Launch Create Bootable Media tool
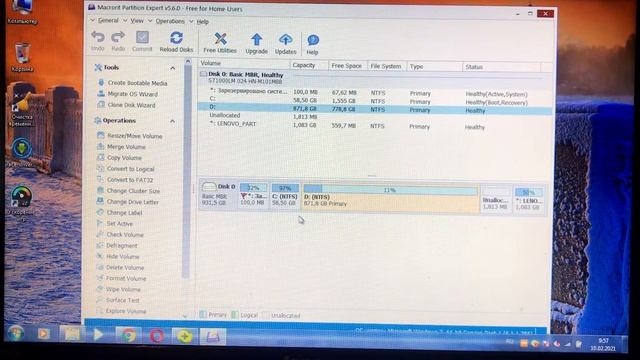This screenshot has width=640, height=360. (133, 83)
